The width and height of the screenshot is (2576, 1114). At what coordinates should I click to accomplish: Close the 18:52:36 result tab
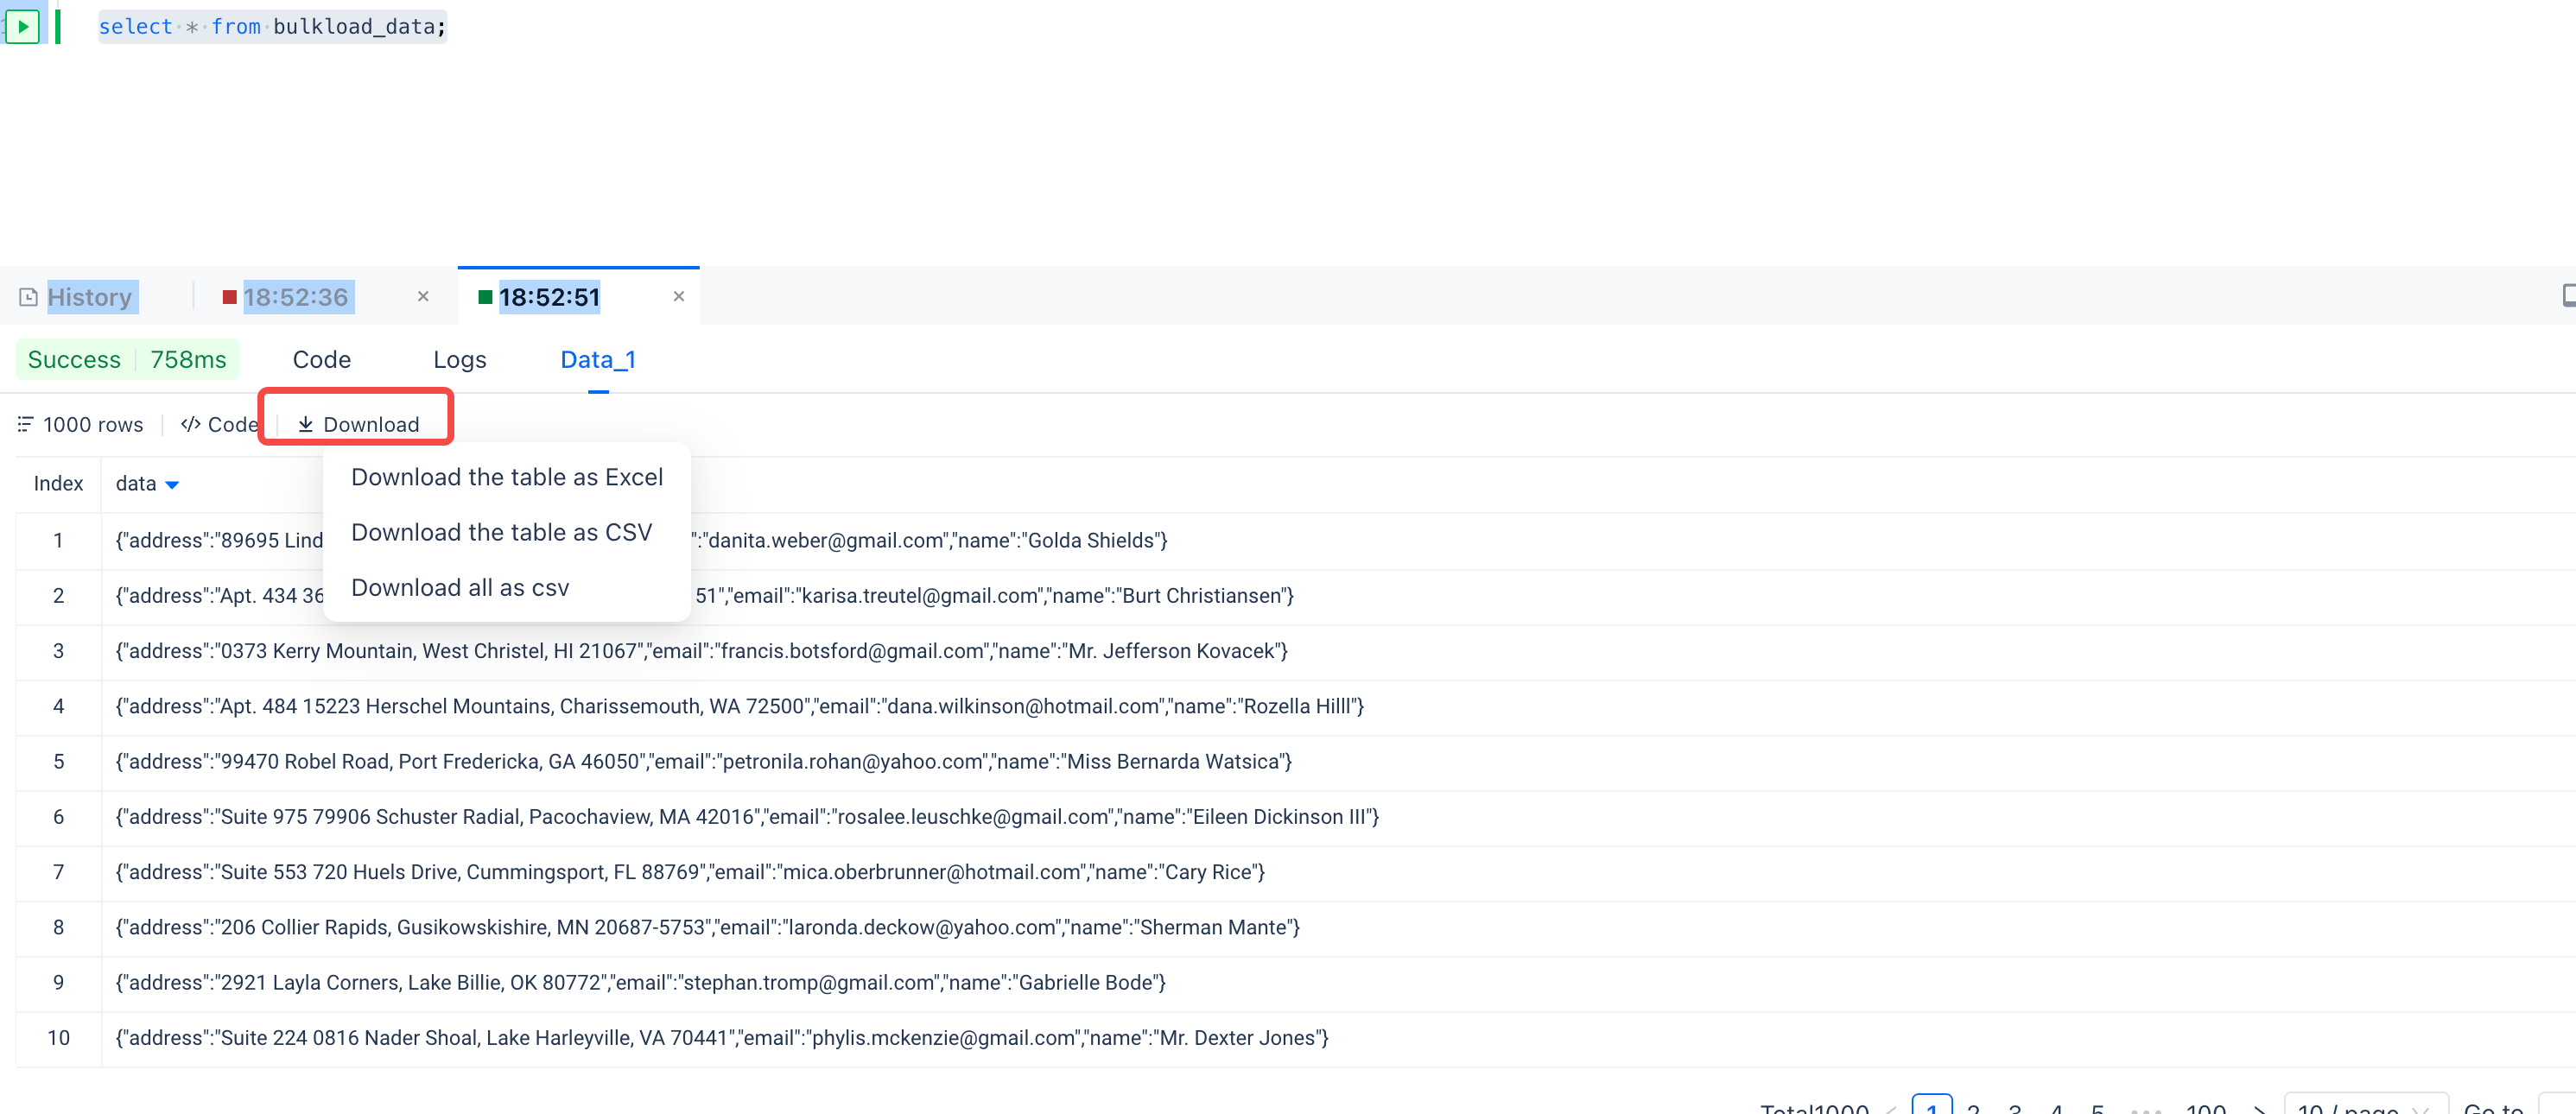click(423, 296)
